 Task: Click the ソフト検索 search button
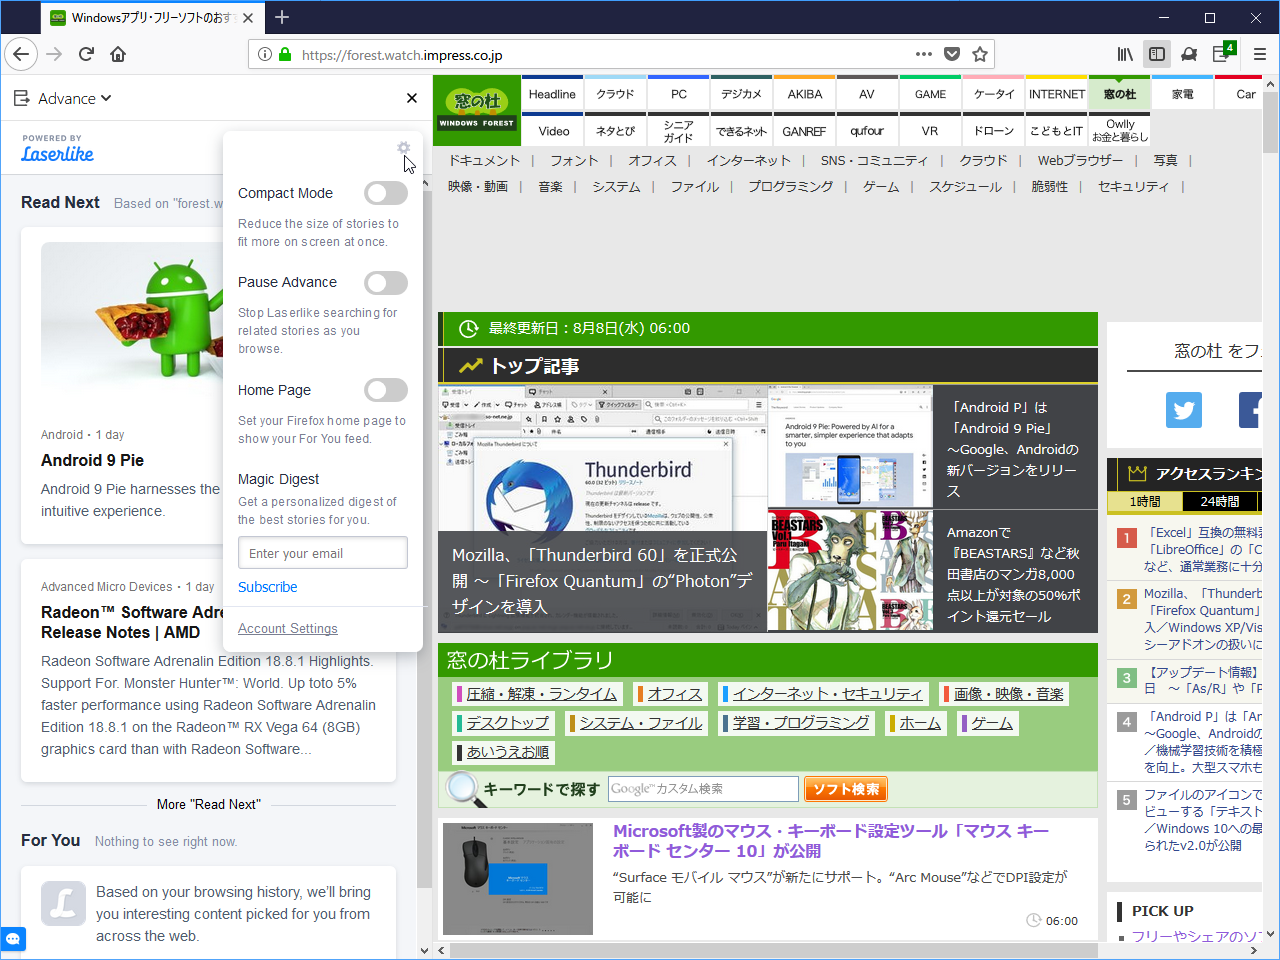click(x=846, y=789)
